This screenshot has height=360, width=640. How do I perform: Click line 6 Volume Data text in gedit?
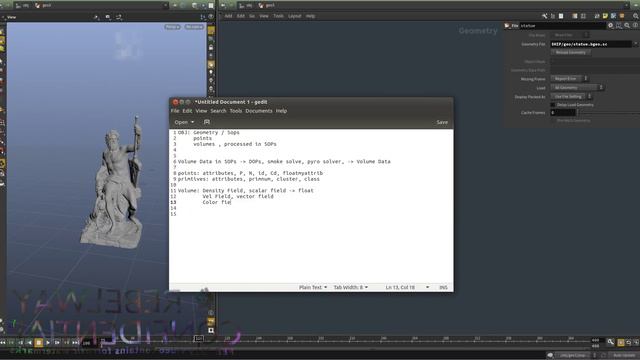tap(284, 162)
